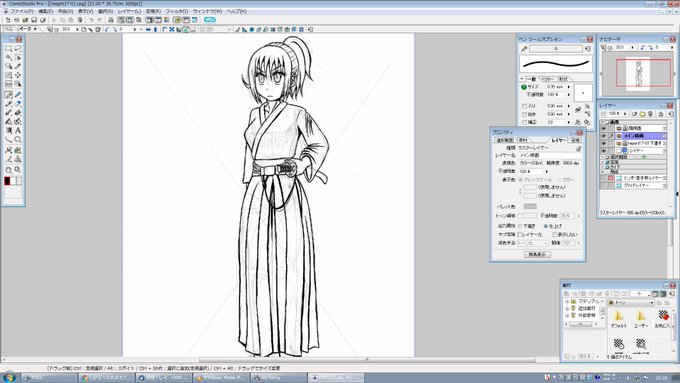Click the black foreground color swatch in toolbox
680x383 pixels.
pos(7,181)
